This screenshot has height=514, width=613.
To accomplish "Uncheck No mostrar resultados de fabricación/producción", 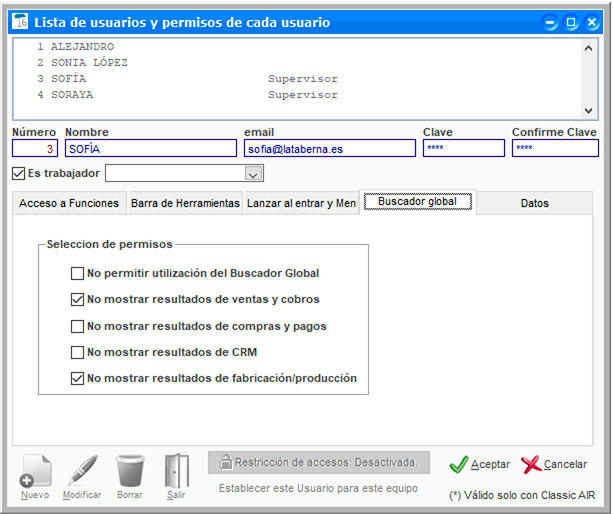I will 77,378.
